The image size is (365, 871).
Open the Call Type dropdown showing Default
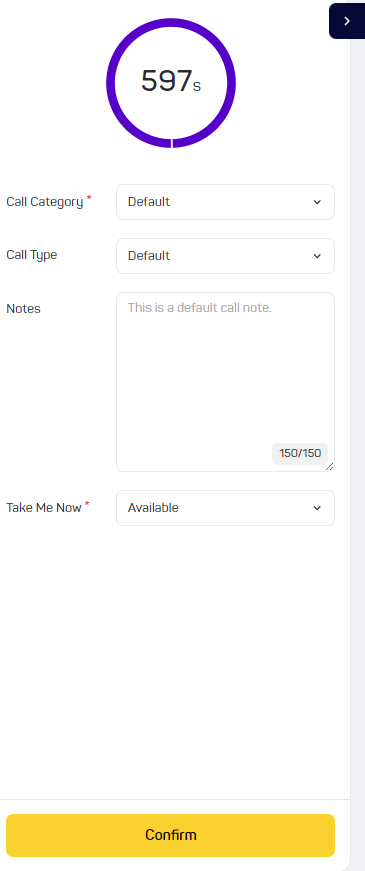(x=226, y=256)
